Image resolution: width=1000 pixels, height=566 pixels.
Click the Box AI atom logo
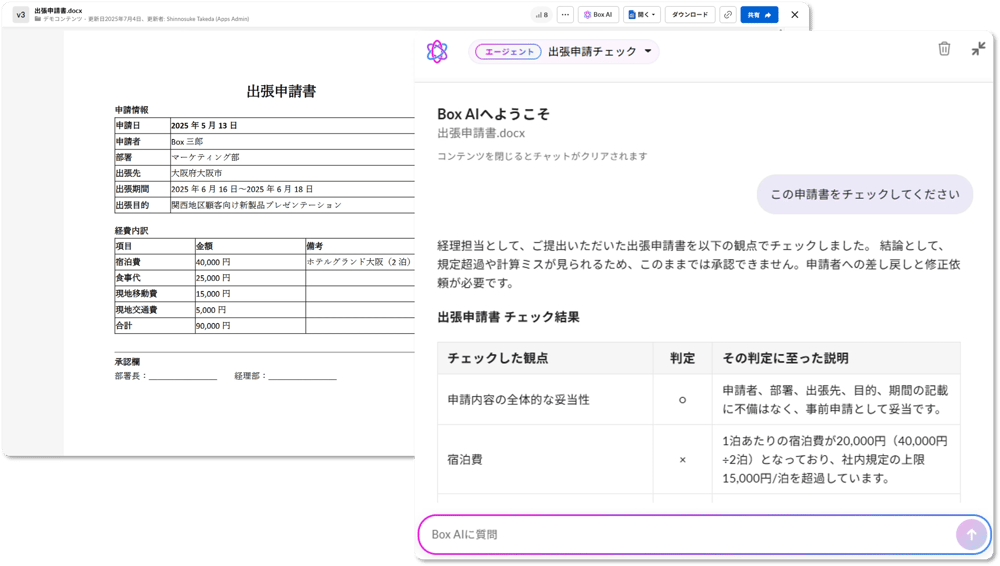pyautogui.click(x=438, y=52)
